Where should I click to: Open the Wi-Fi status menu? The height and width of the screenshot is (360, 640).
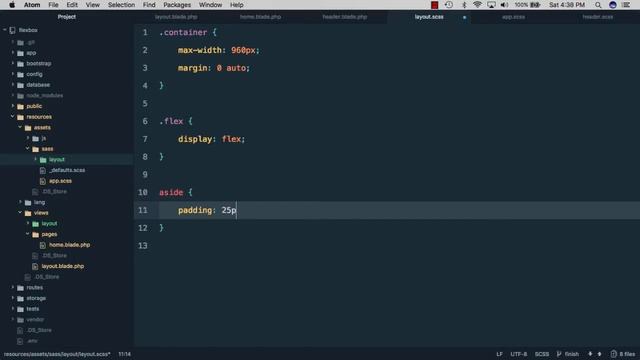tap(477, 5)
